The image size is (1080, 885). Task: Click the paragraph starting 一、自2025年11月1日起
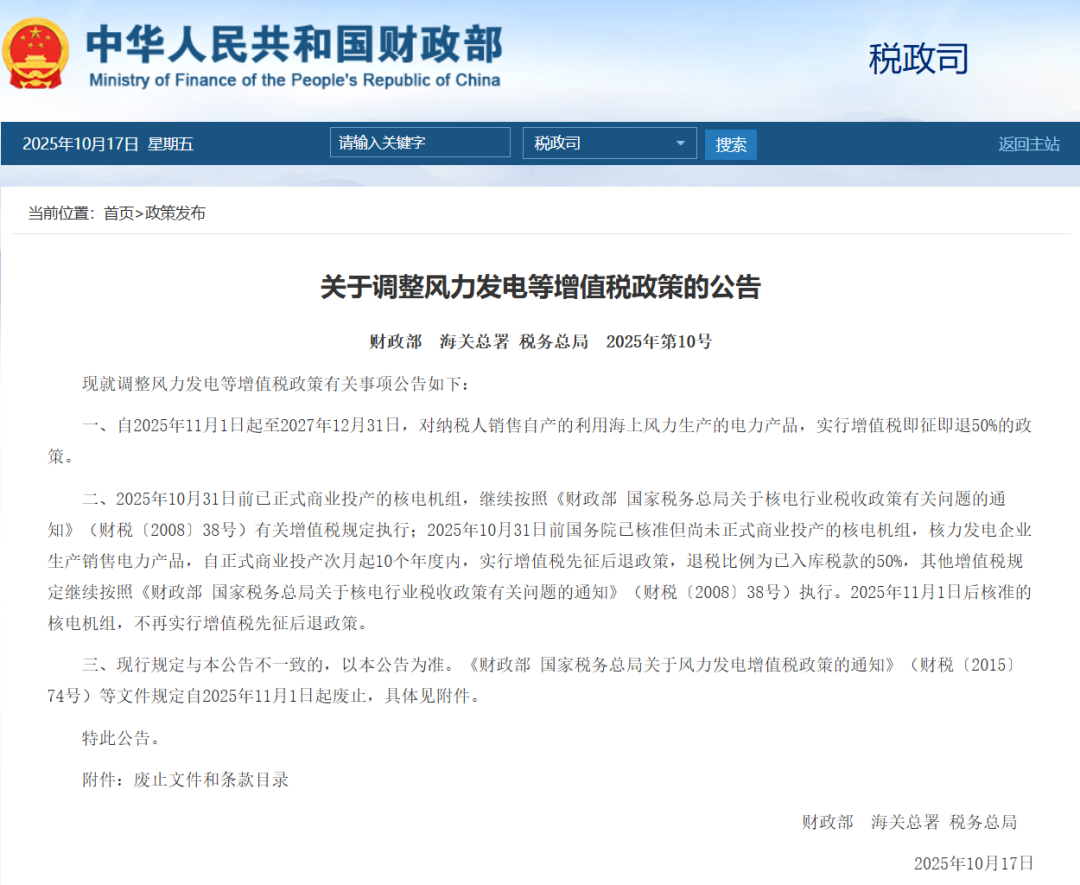(539, 441)
